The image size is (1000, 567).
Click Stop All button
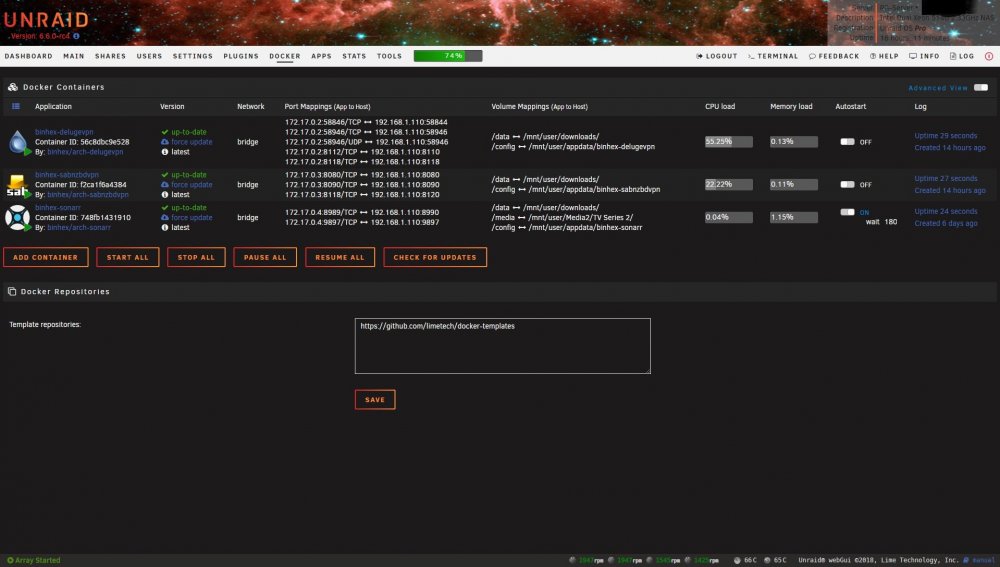point(196,257)
